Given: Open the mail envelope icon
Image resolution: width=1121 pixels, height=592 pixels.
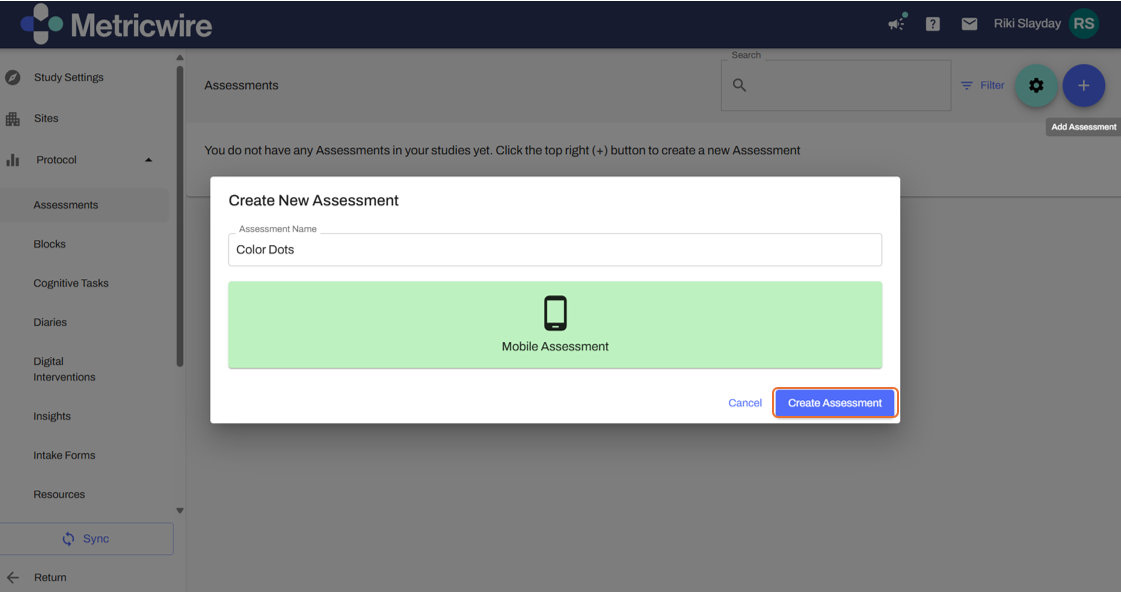Looking at the screenshot, I should (969, 24).
